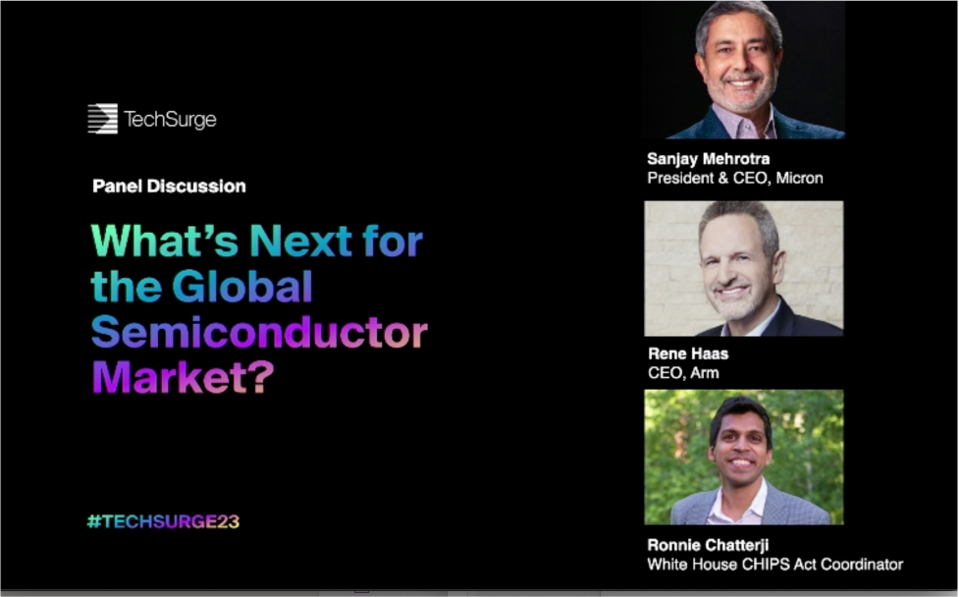Open Ronnie Chatterji's headshot photo

pyautogui.click(x=744, y=457)
